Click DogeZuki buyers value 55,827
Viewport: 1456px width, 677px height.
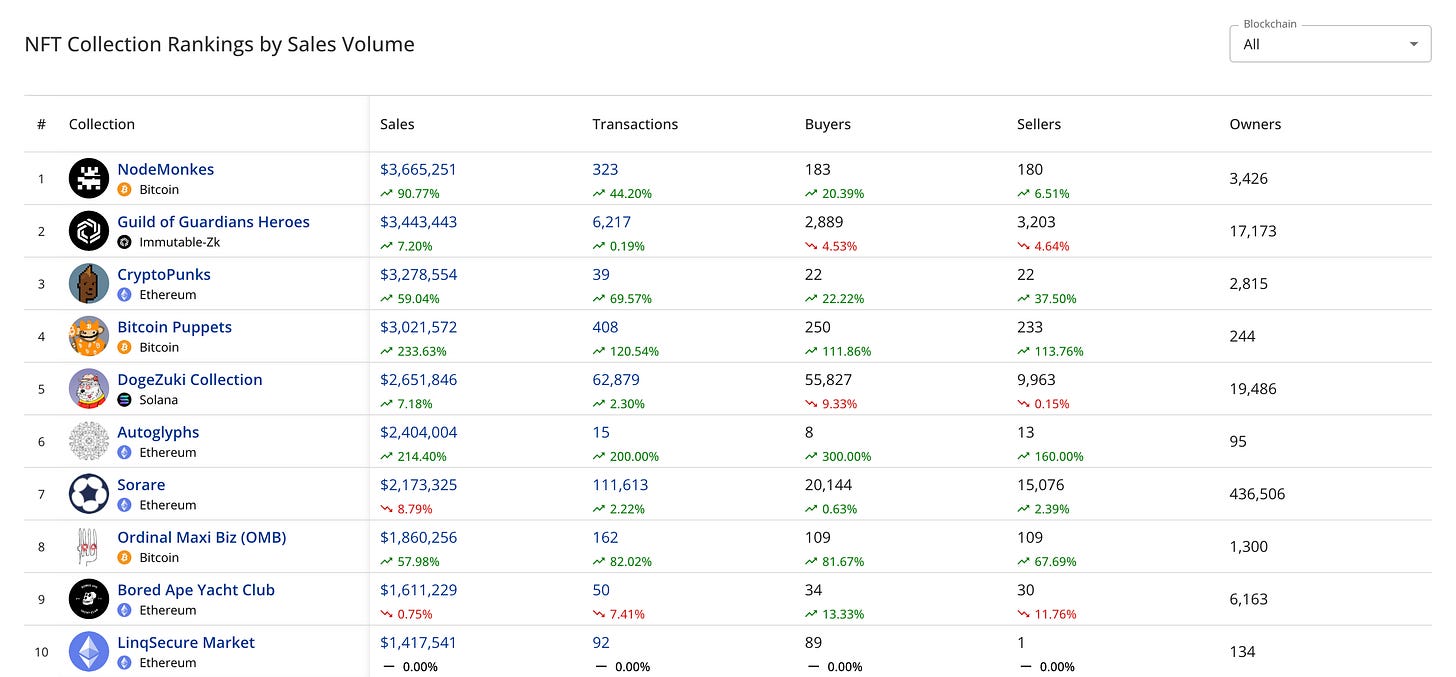(x=829, y=379)
